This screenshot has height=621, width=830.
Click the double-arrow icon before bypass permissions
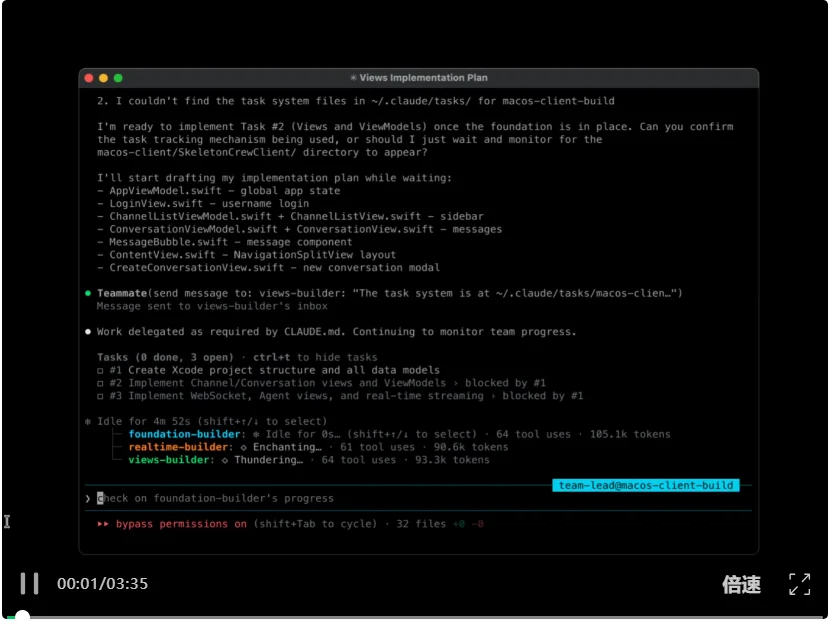103,523
